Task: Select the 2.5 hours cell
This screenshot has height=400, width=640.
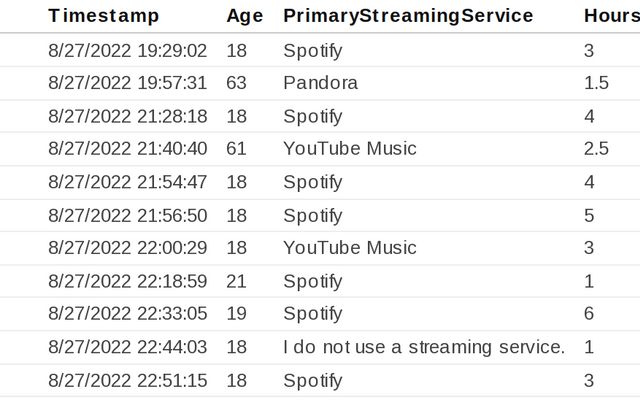Action: (x=596, y=149)
